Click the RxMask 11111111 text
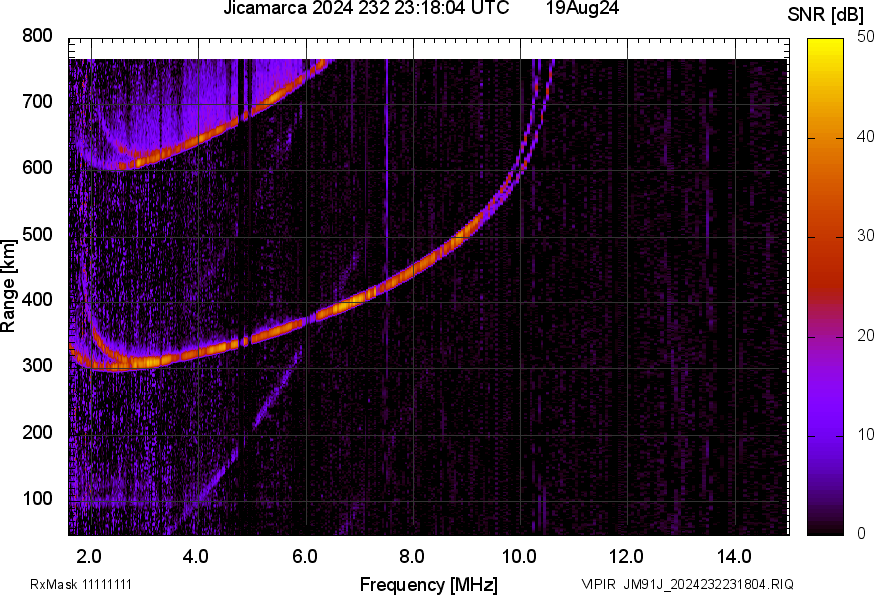Image resolution: width=874 pixels, height=595 pixels. click(81, 584)
